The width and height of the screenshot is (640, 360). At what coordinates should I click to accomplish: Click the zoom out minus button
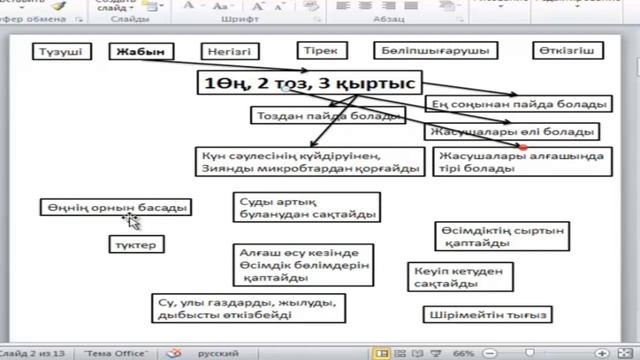click(x=490, y=353)
